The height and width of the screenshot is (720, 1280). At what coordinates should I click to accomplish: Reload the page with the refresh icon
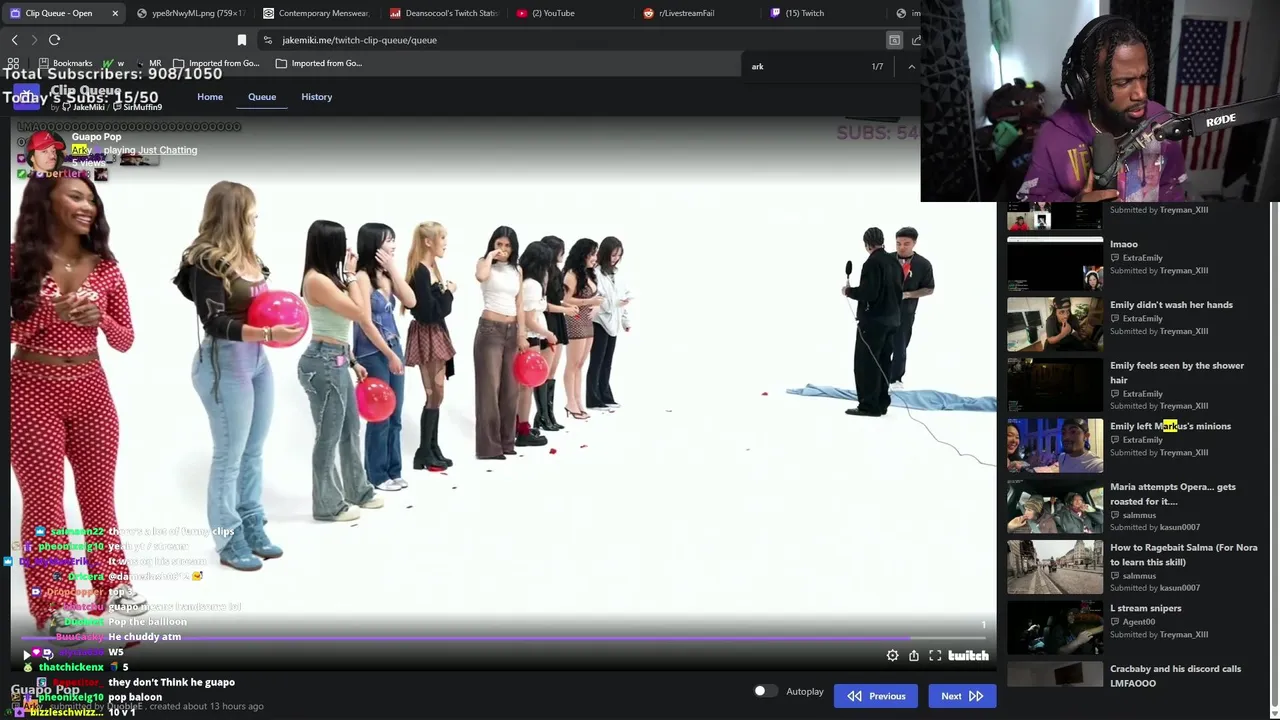[54, 40]
